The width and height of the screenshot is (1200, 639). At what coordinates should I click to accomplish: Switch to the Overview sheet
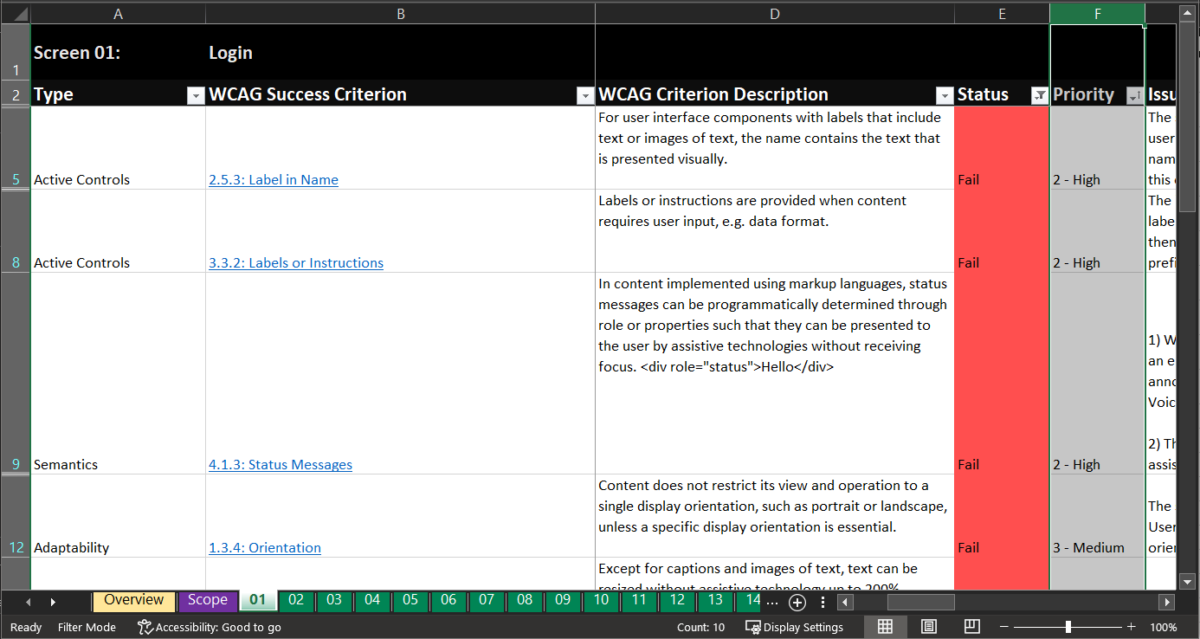133,601
